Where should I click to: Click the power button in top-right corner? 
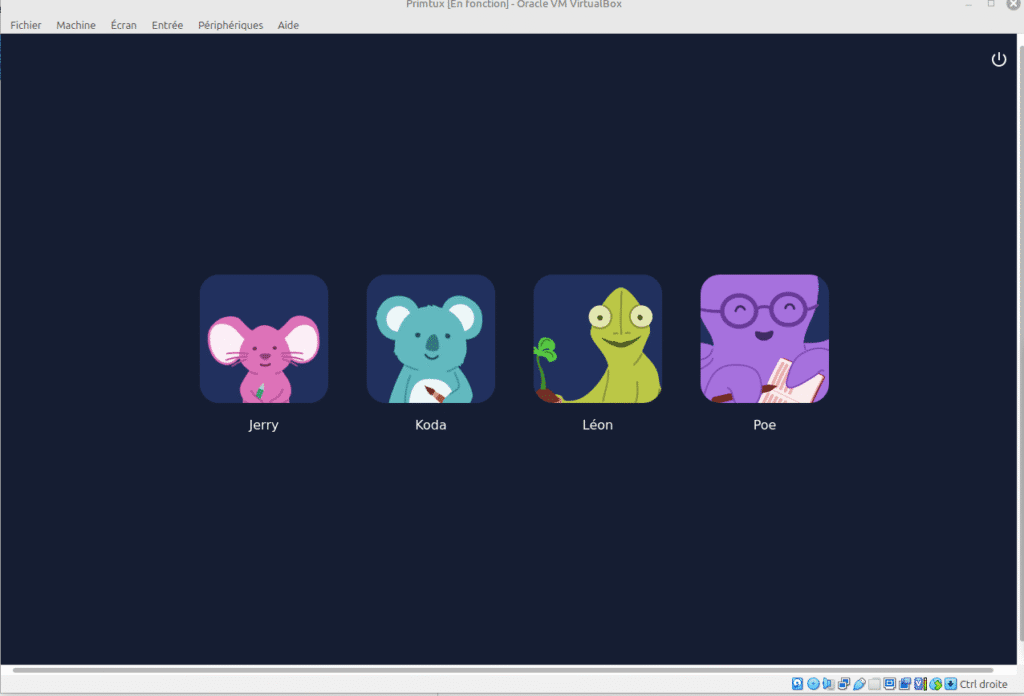point(998,60)
